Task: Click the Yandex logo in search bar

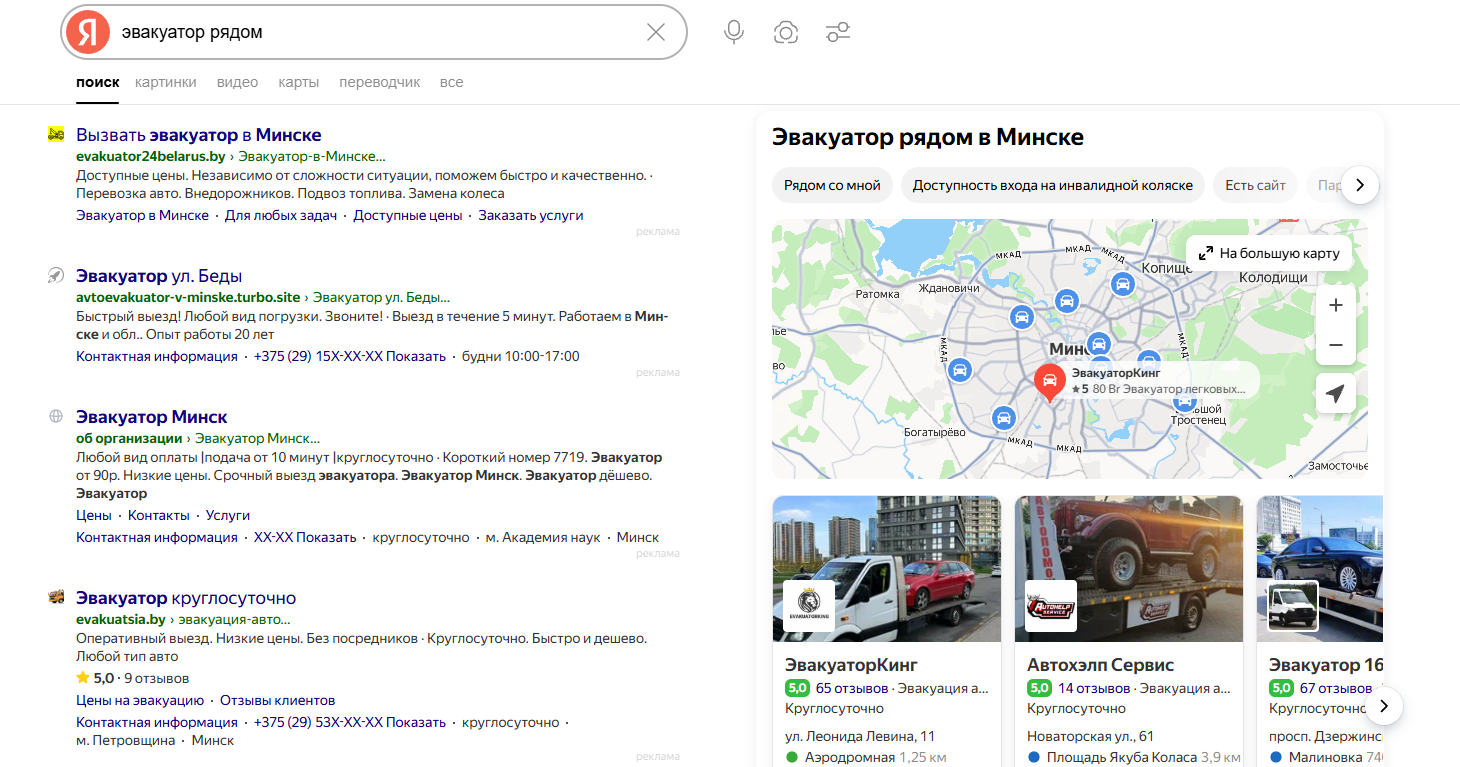Action: (88, 32)
